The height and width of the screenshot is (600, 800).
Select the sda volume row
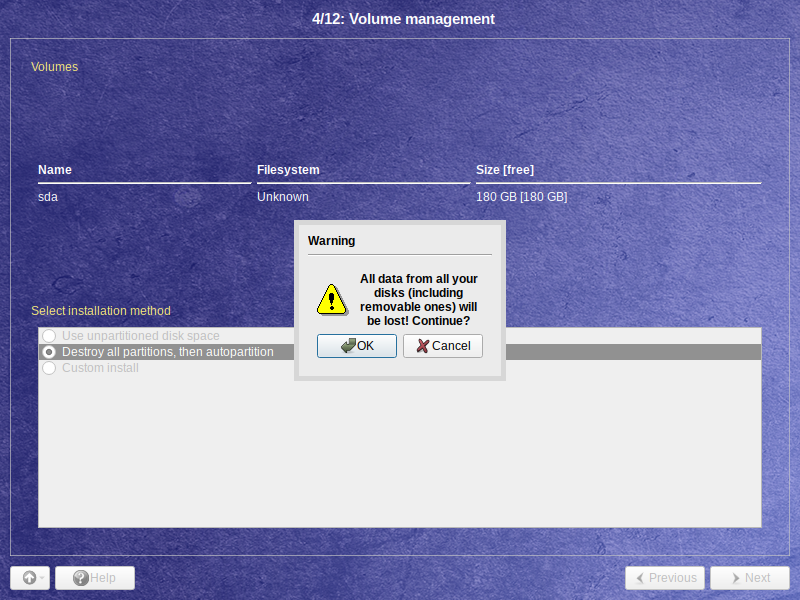coord(399,197)
